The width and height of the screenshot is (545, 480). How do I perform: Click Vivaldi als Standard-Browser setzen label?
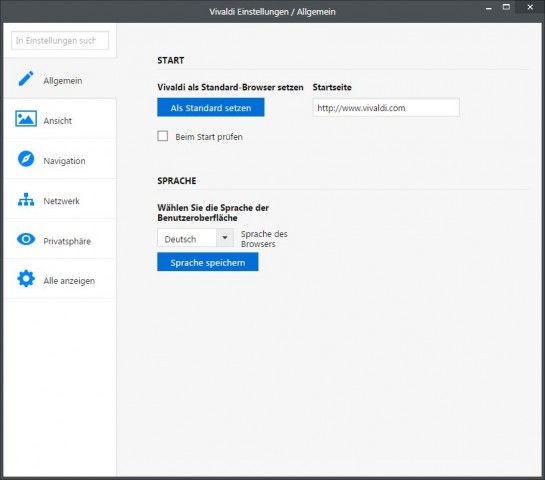[x=230, y=87]
